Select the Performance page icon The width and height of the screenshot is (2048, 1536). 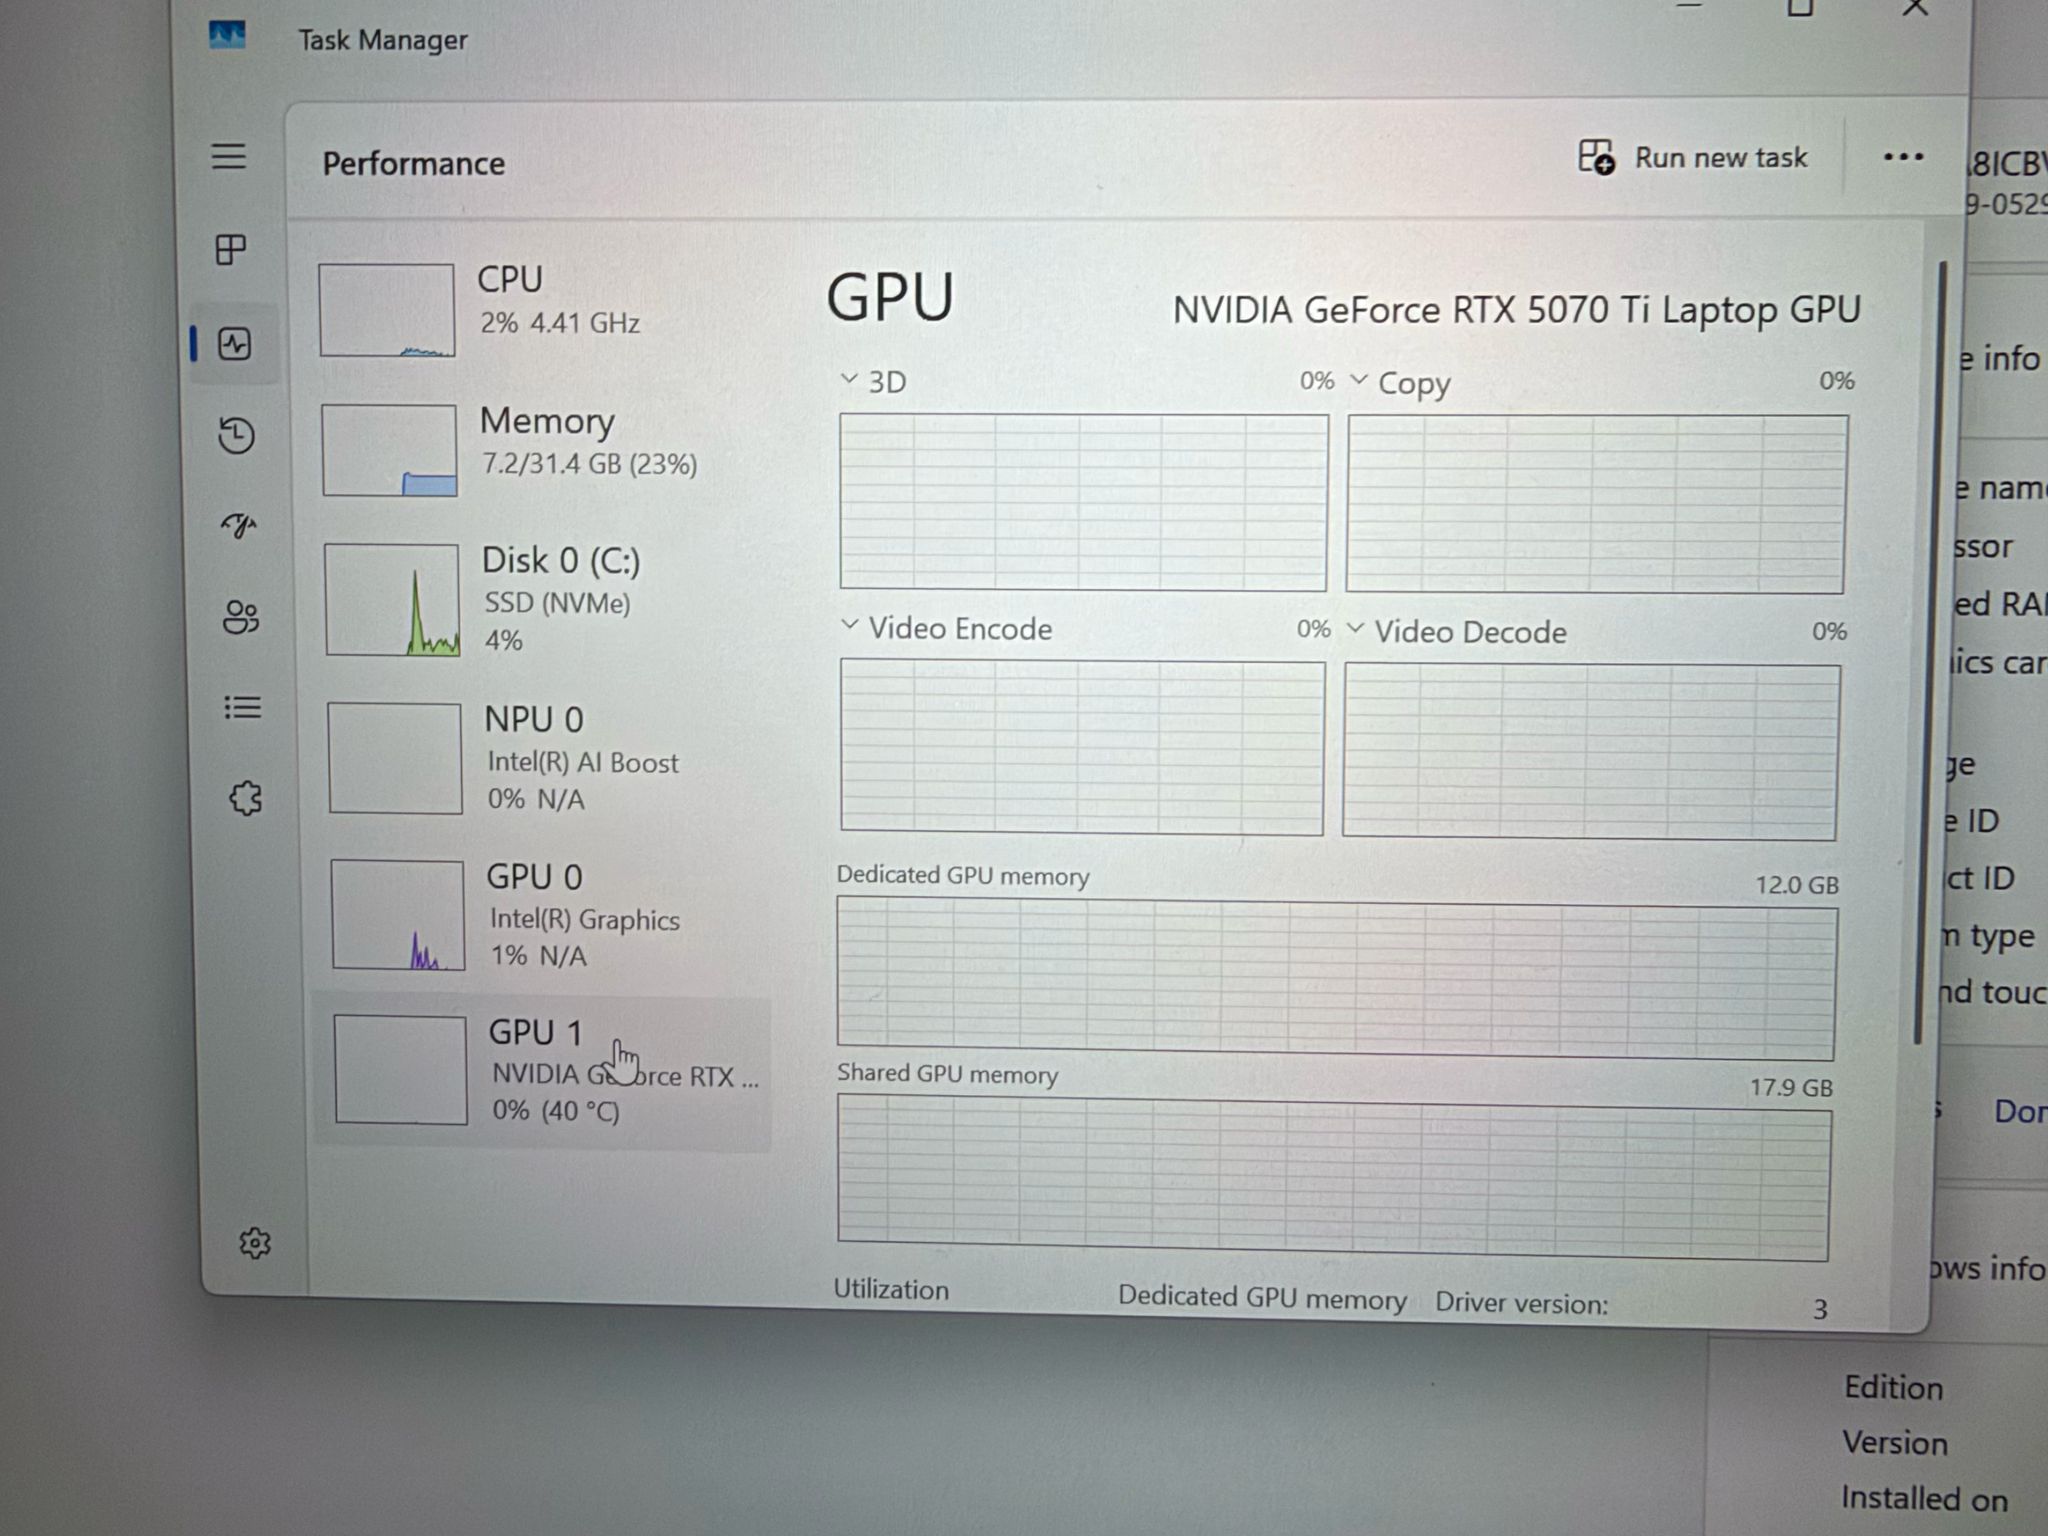click(235, 345)
